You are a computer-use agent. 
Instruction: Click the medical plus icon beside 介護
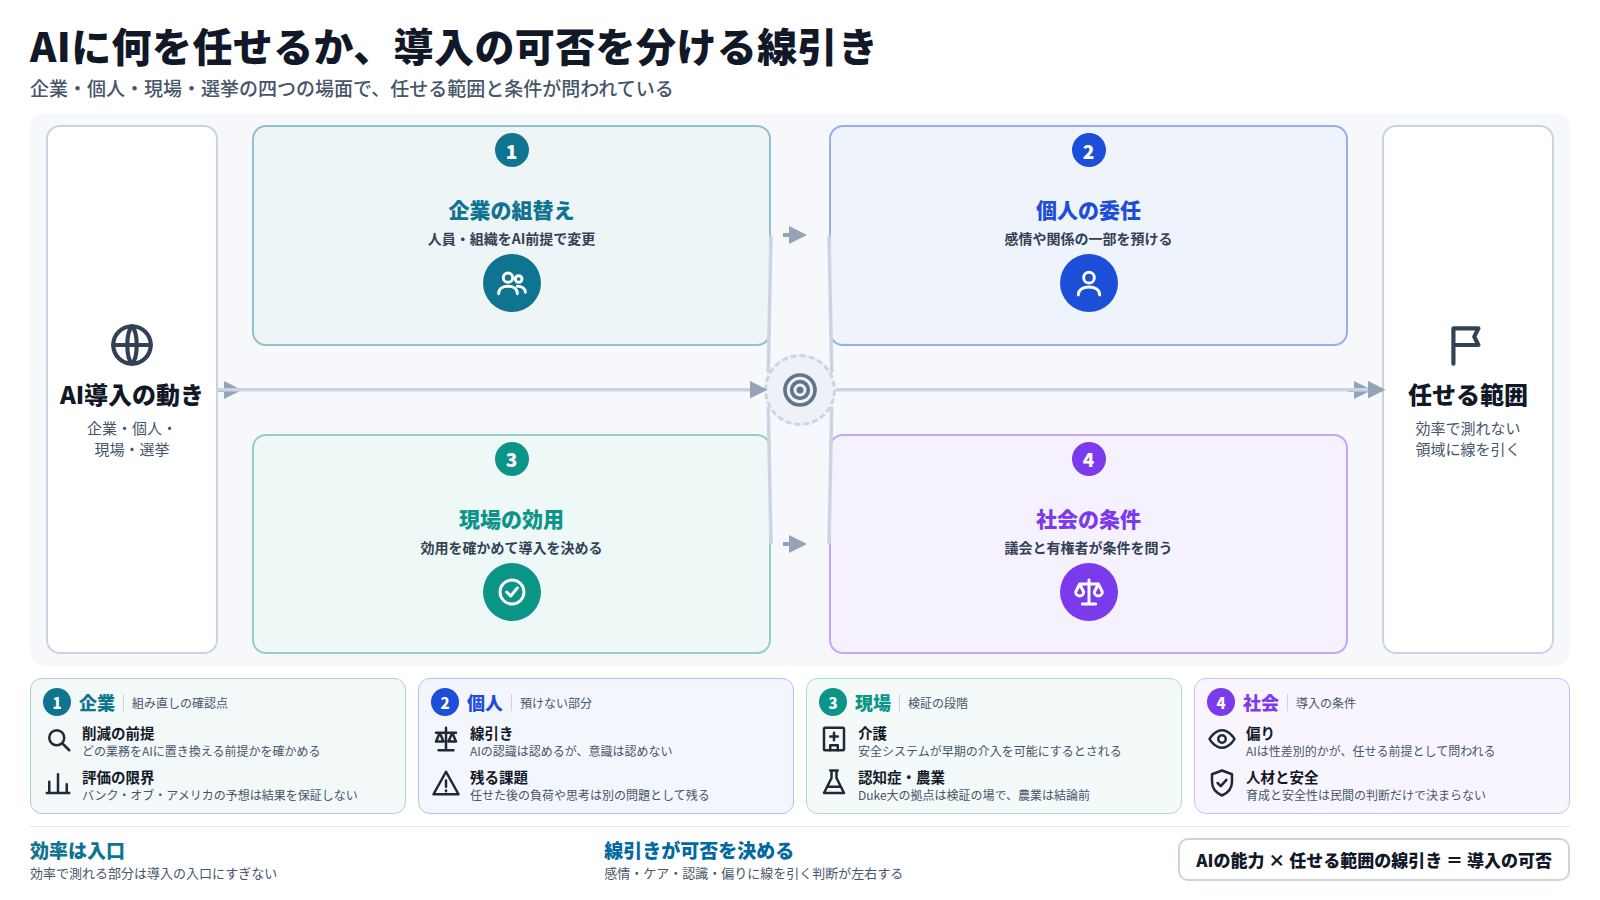click(x=834, y=740)
